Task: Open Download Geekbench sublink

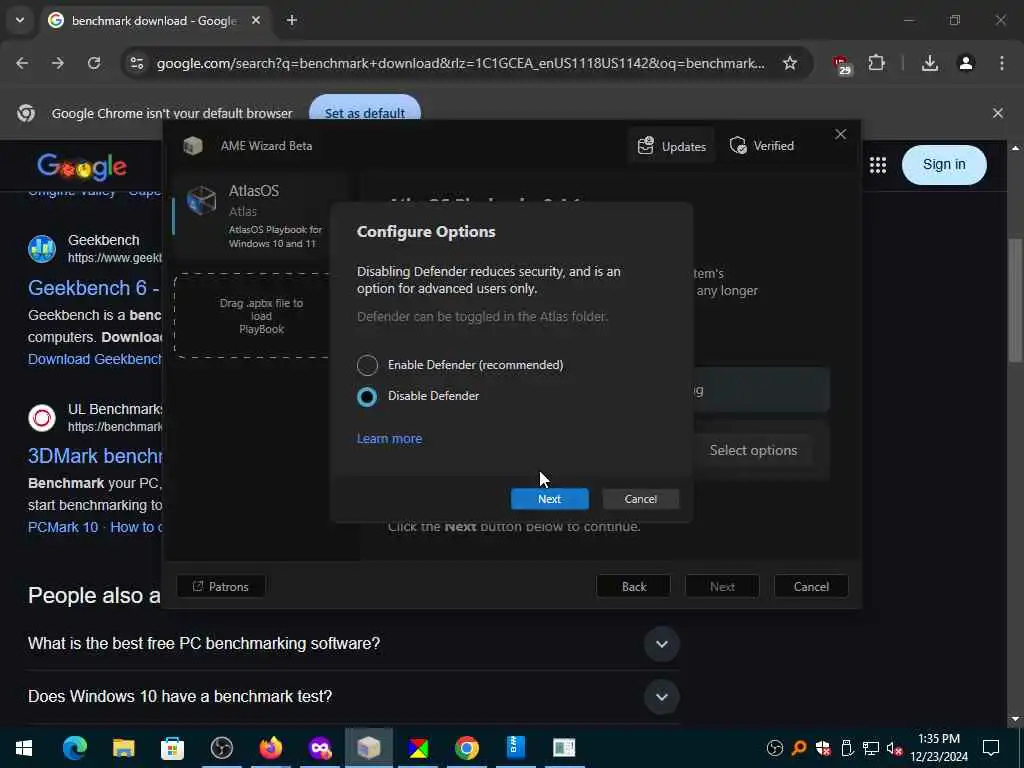Action: click(x=94, y=359)
